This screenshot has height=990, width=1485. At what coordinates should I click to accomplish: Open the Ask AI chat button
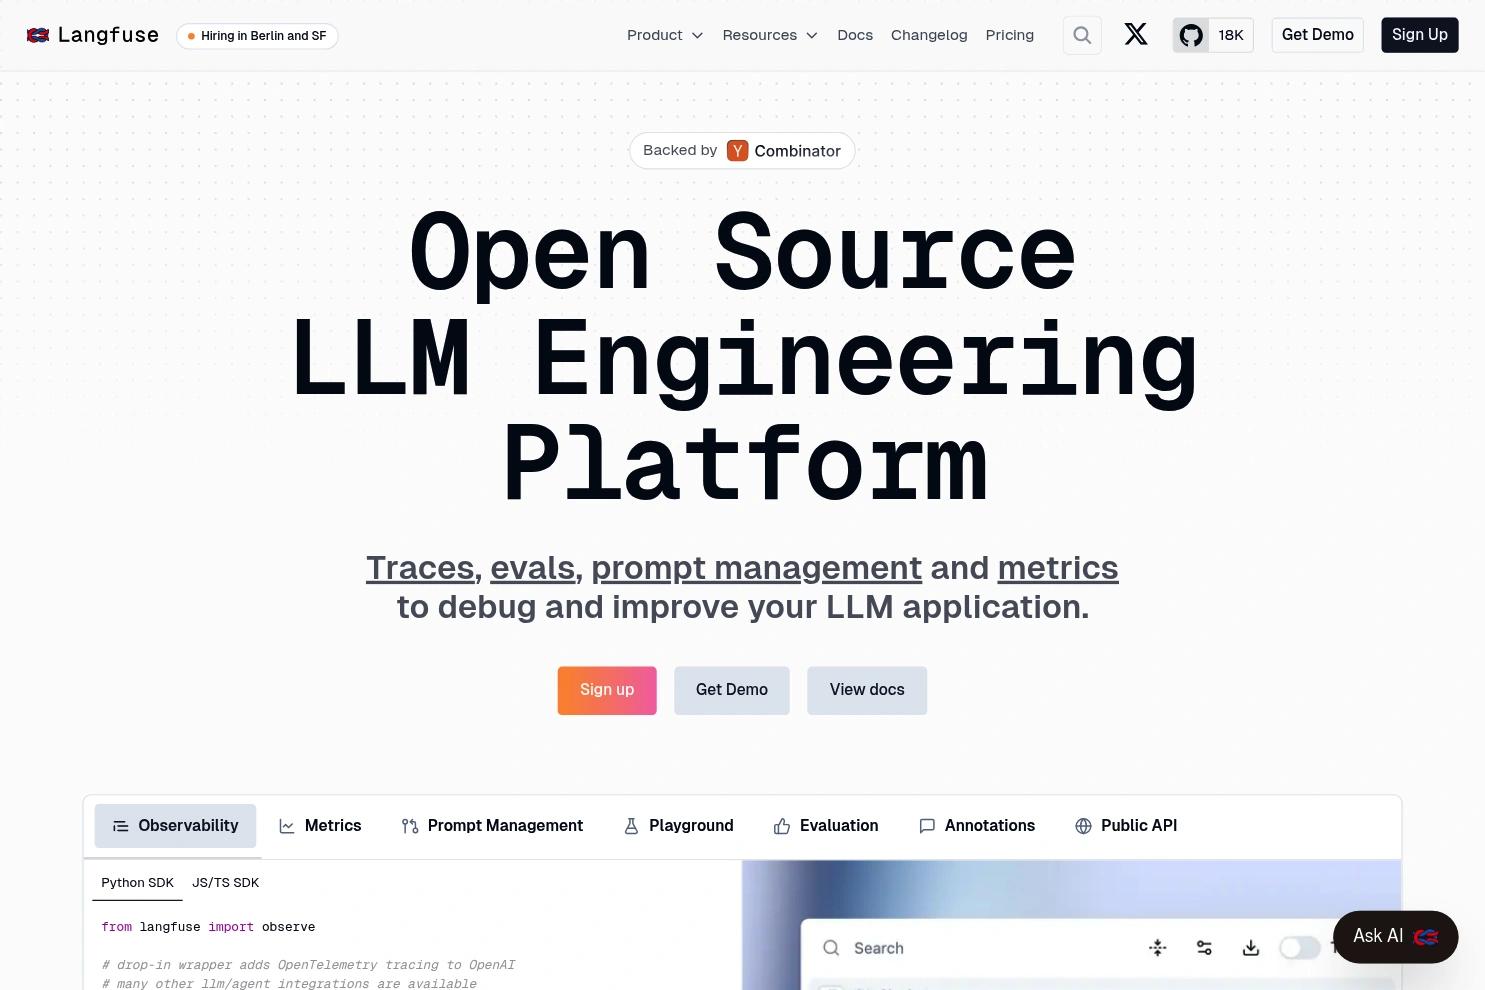1395,937
